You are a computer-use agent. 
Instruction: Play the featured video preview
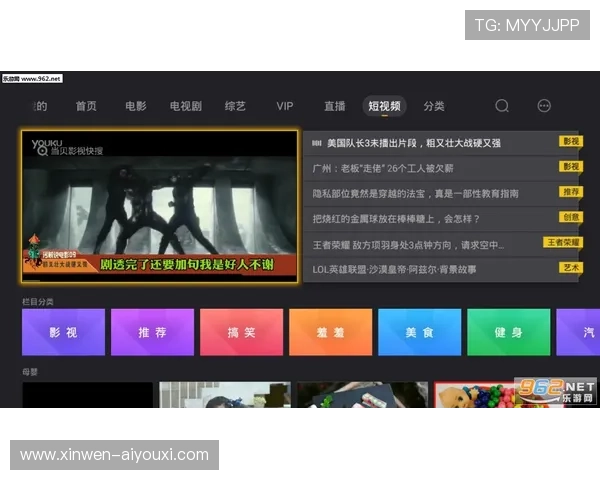click(x=160, y=207)
